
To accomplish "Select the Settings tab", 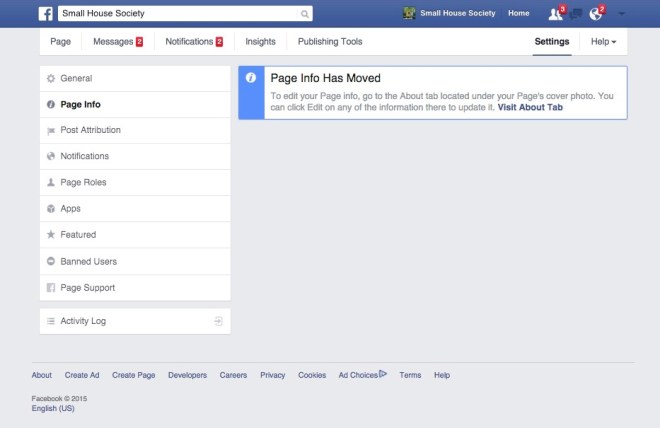I will point(552,42).
